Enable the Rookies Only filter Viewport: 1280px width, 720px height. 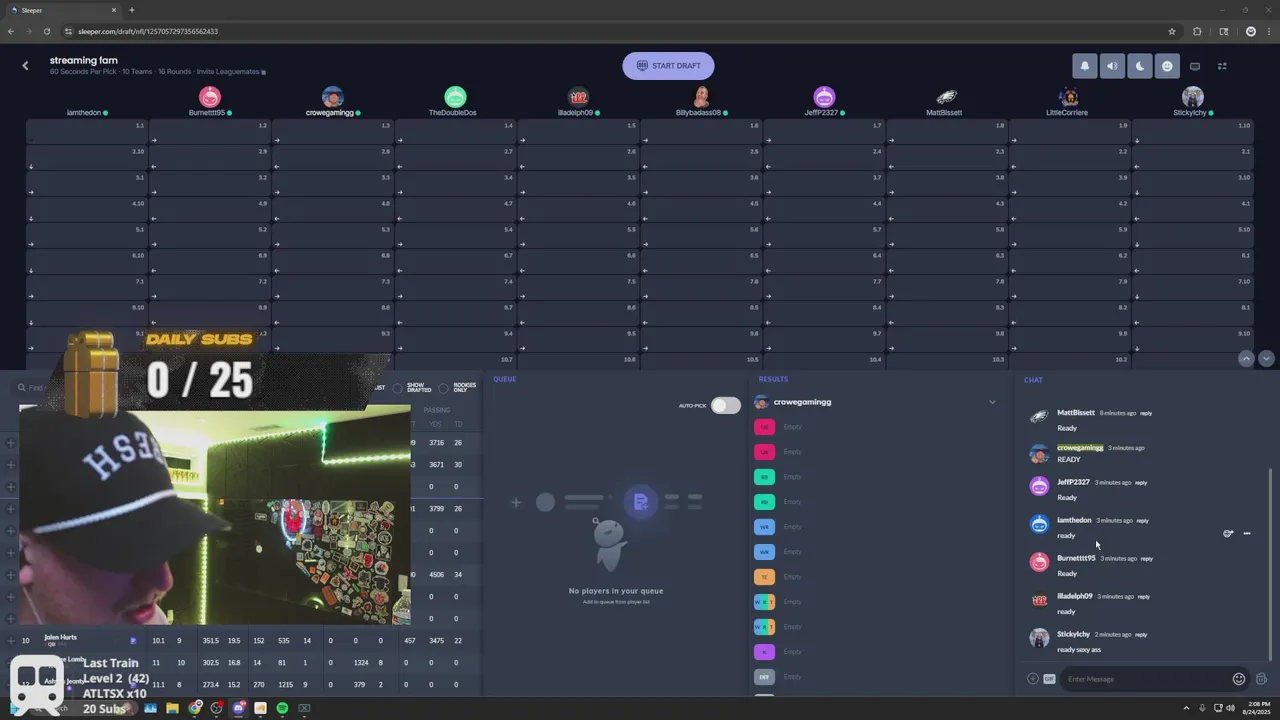443,388
